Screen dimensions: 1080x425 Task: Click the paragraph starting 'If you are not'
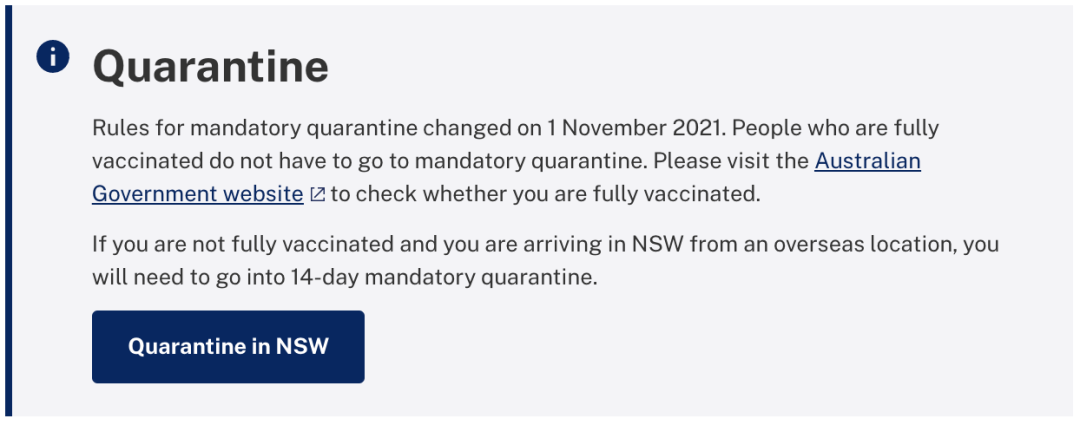(x=546, y=261)
